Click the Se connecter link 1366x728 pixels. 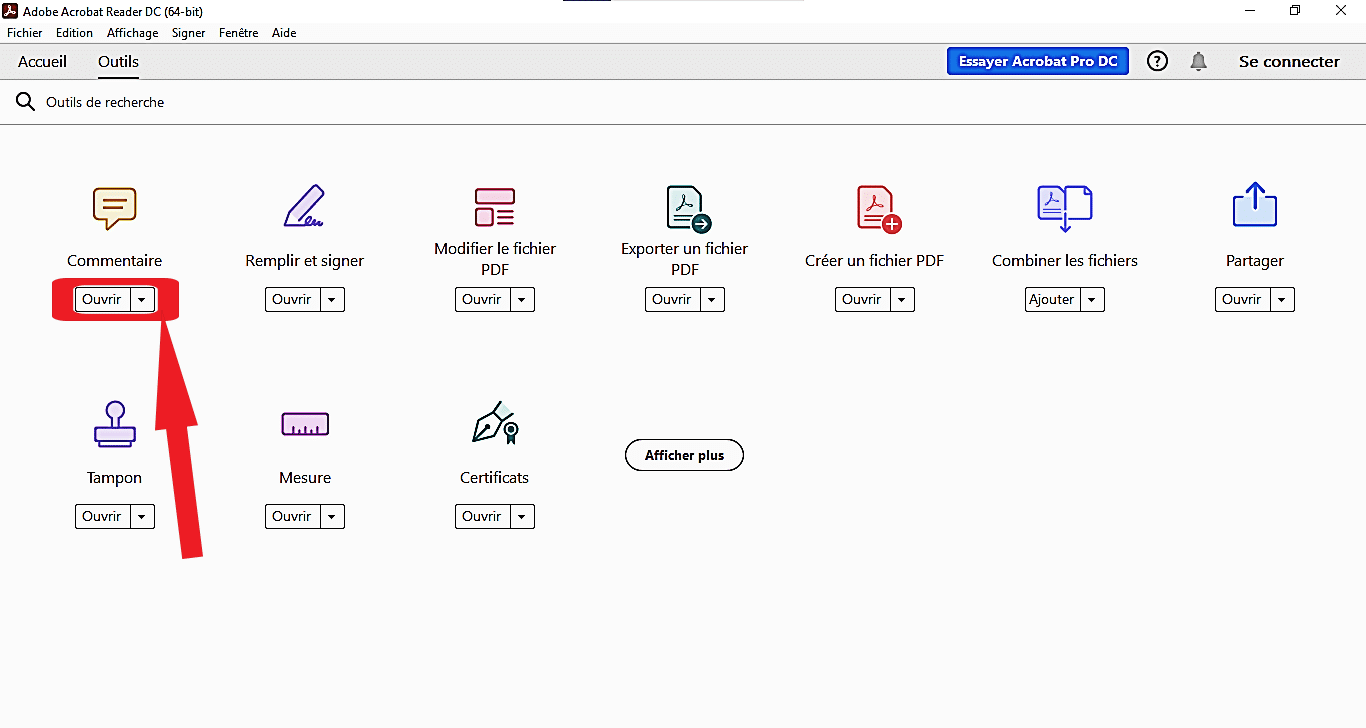tap(1289, 62)
